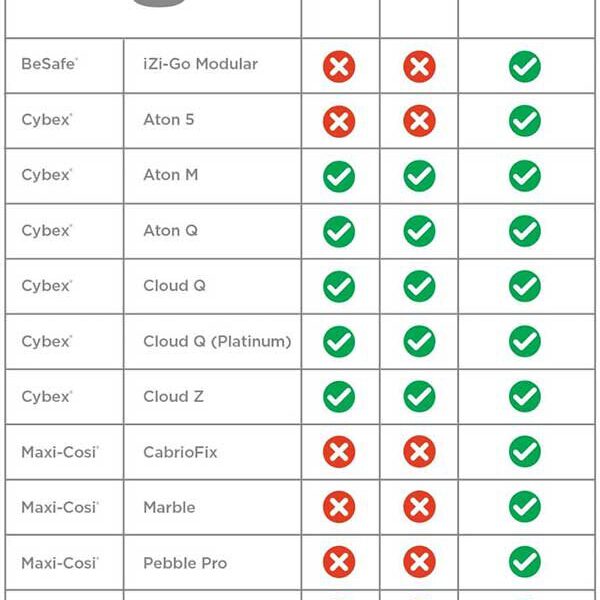The image size is (600, 600).
Task: Click the last green checkmark in Cloud Q row
Action: 525,287
